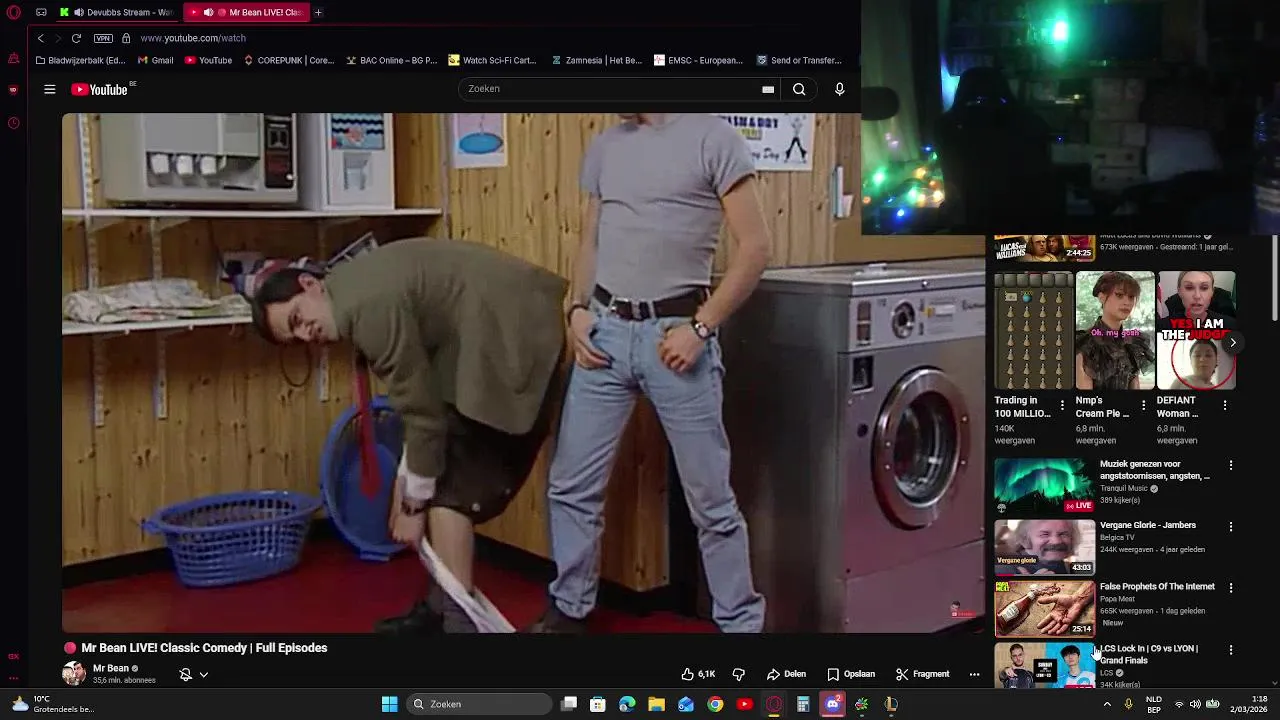Save video using the Opslaan button
Image resolution: width=1280 pixels, height=720 pixels.
click(x=851, y=674)
